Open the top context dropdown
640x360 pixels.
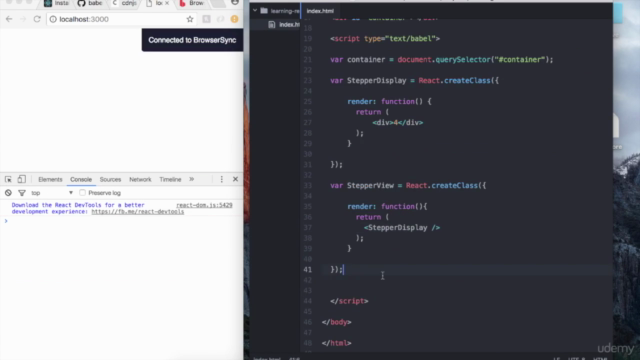(x=52, y=193)
